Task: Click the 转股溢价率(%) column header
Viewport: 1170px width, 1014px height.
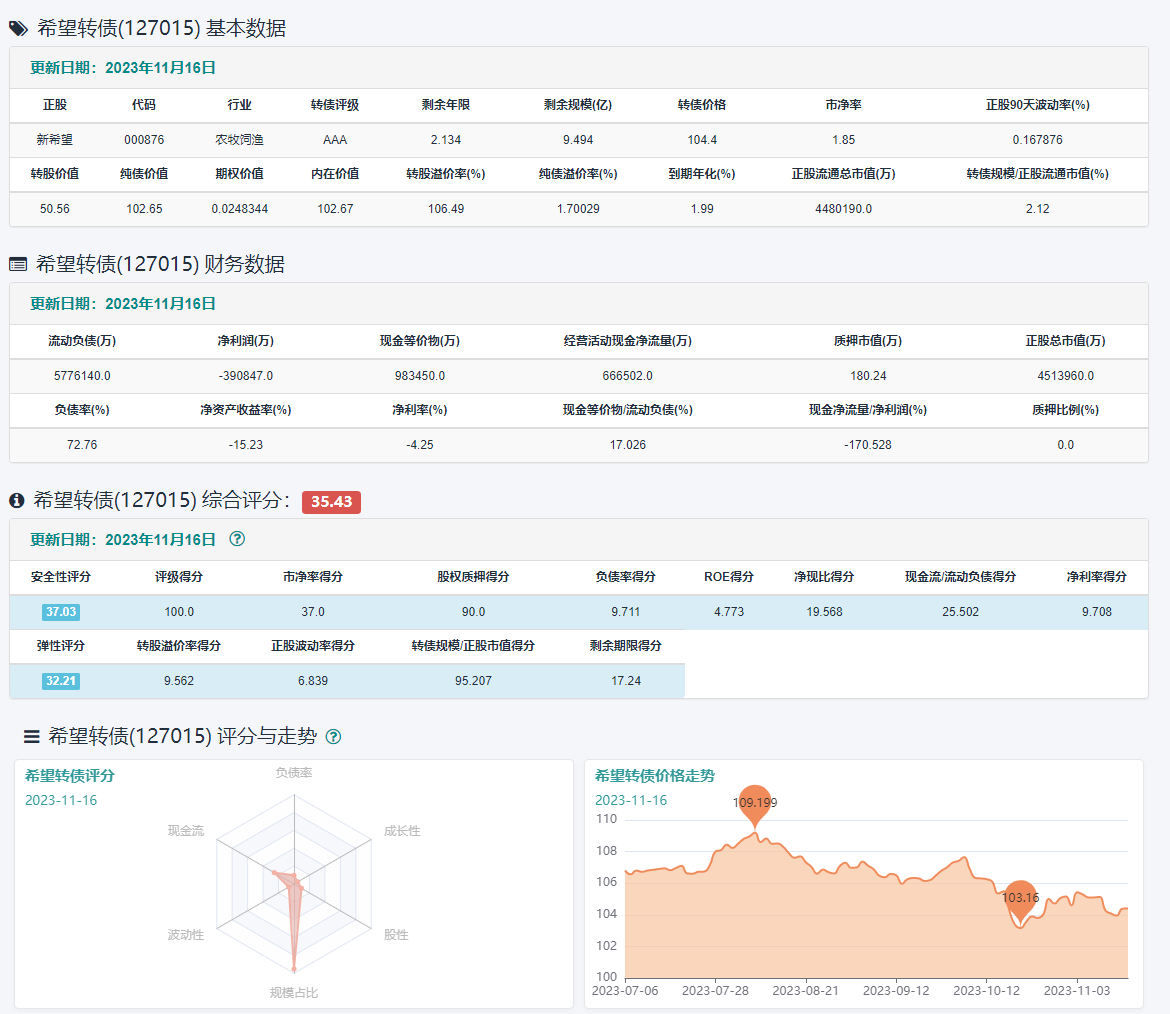Action: (x=445, y=174)
